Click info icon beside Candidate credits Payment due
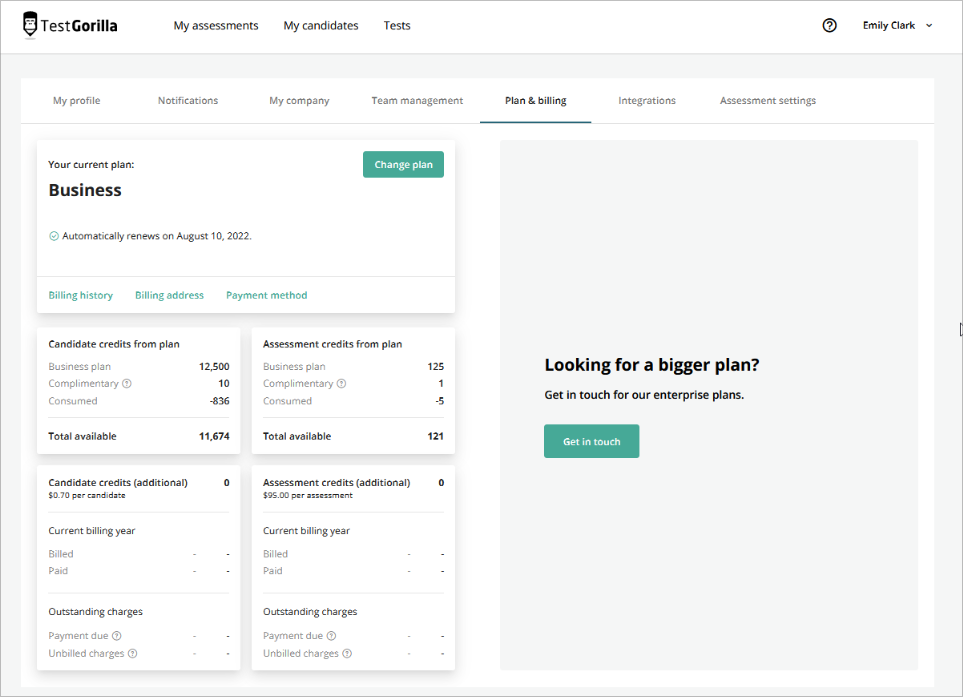 point(117,636)
